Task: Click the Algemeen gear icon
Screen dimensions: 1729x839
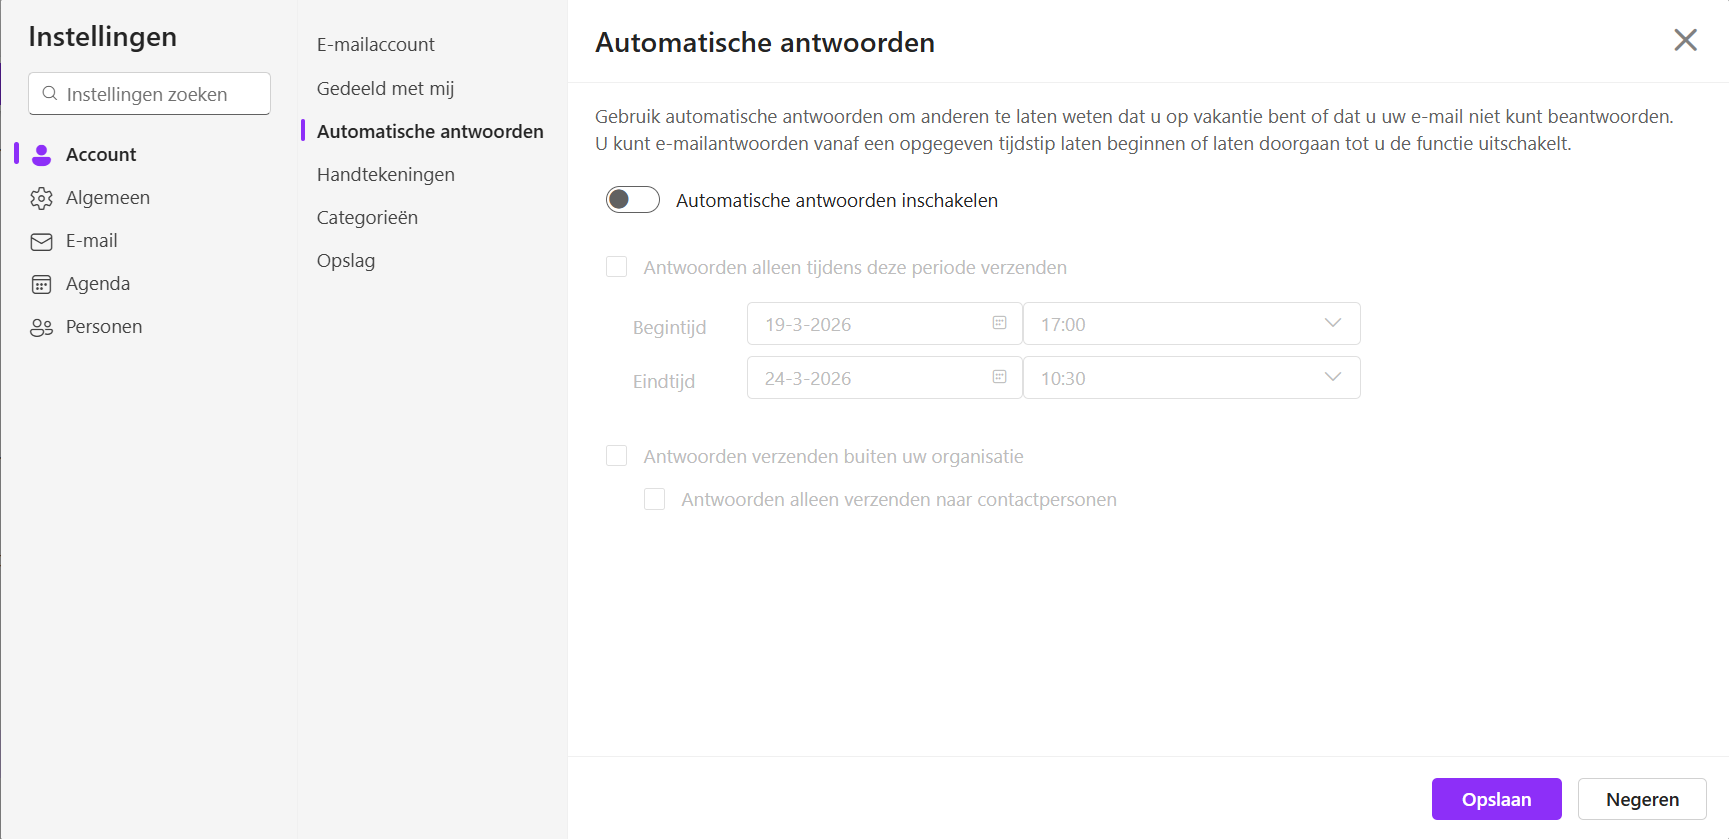Action: (41, 198)
